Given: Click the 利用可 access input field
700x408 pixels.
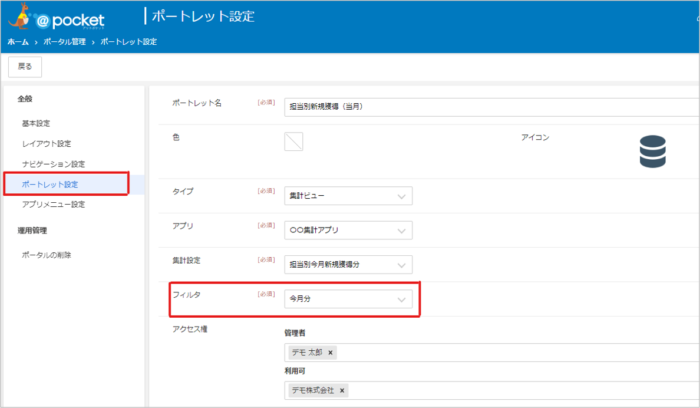Looking at the screenshot, I should click(492, 391).
